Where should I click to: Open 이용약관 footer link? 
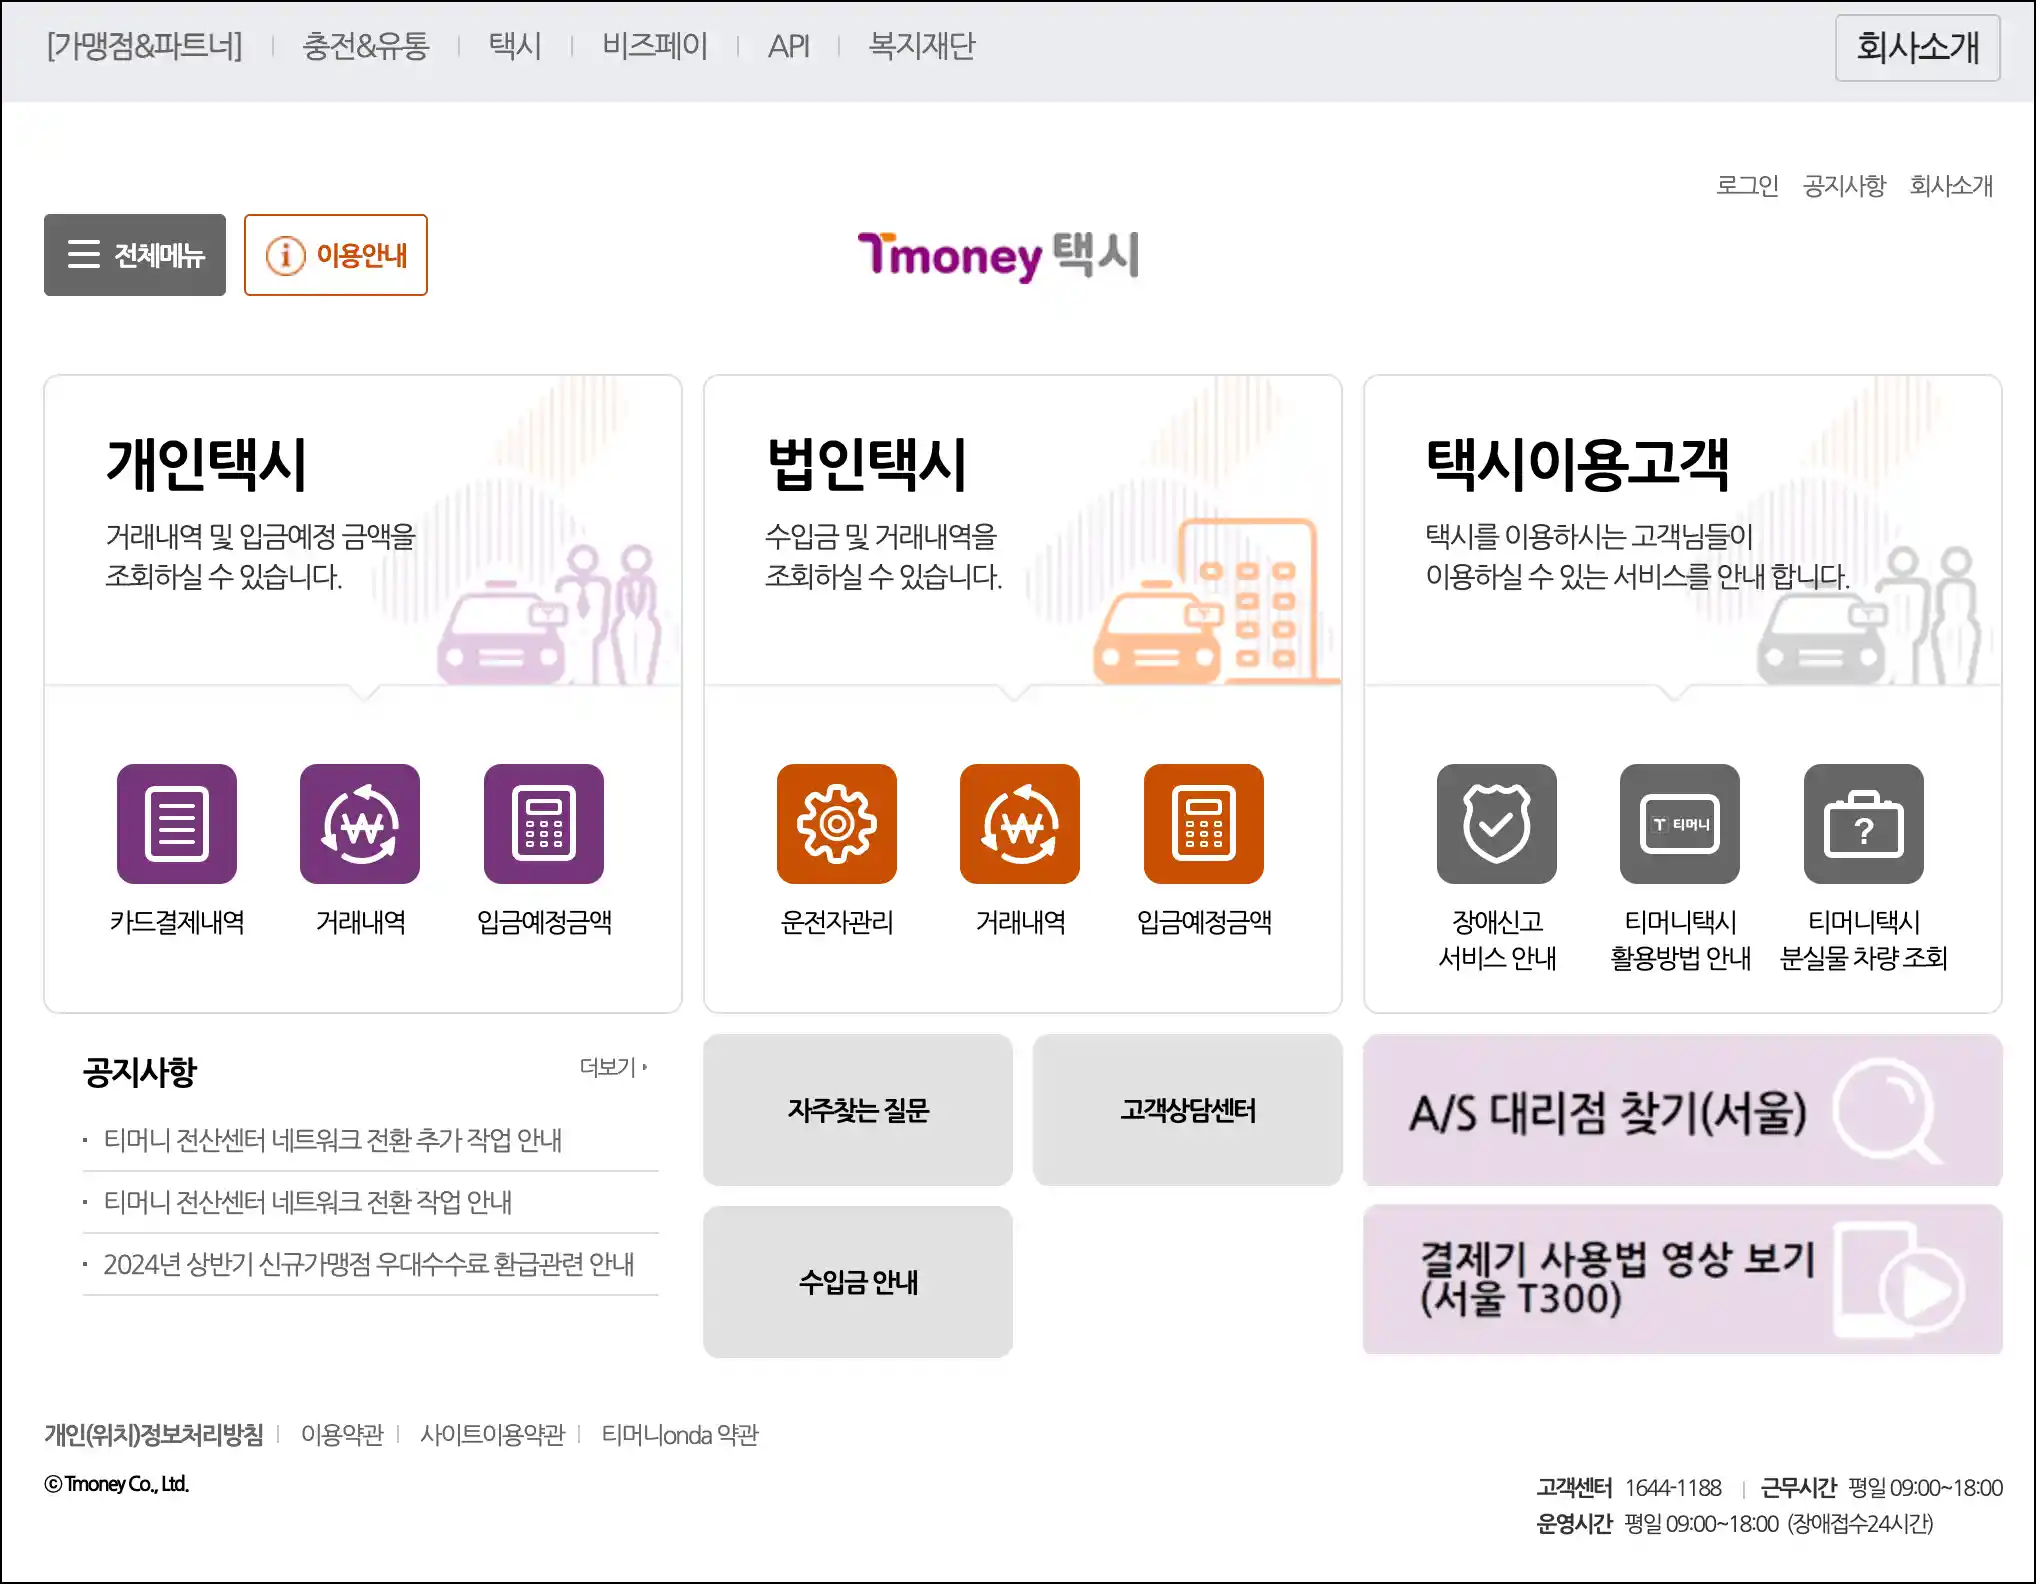(x=342, y=1435)
